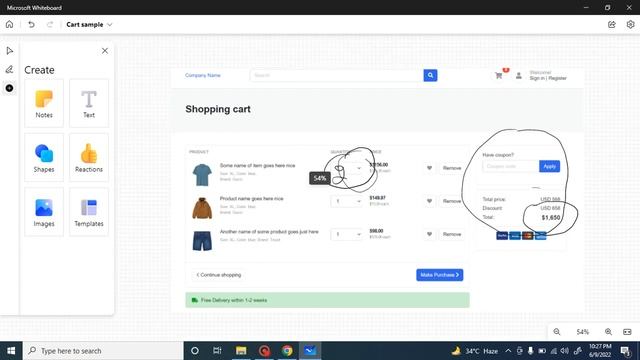This screenshot has height=360, width=640.
Task: Click the blue search button in mockup
Action: click(x=430, y=75)
